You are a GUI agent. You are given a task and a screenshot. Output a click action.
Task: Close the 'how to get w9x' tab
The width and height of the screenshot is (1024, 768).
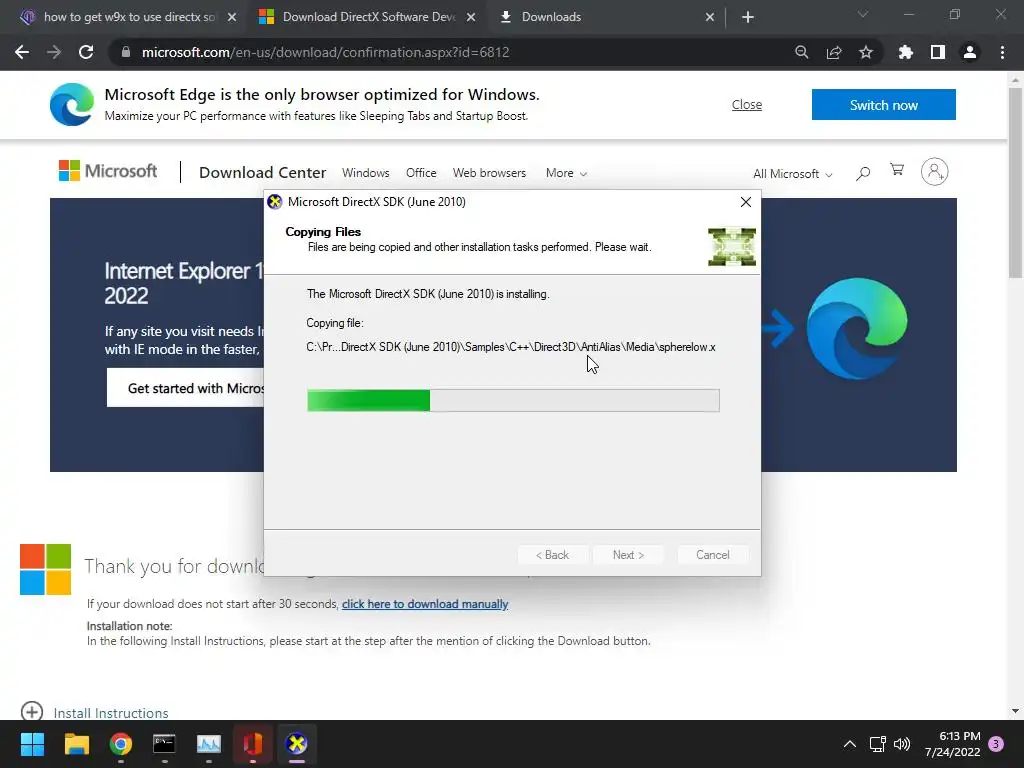(232, 17)
